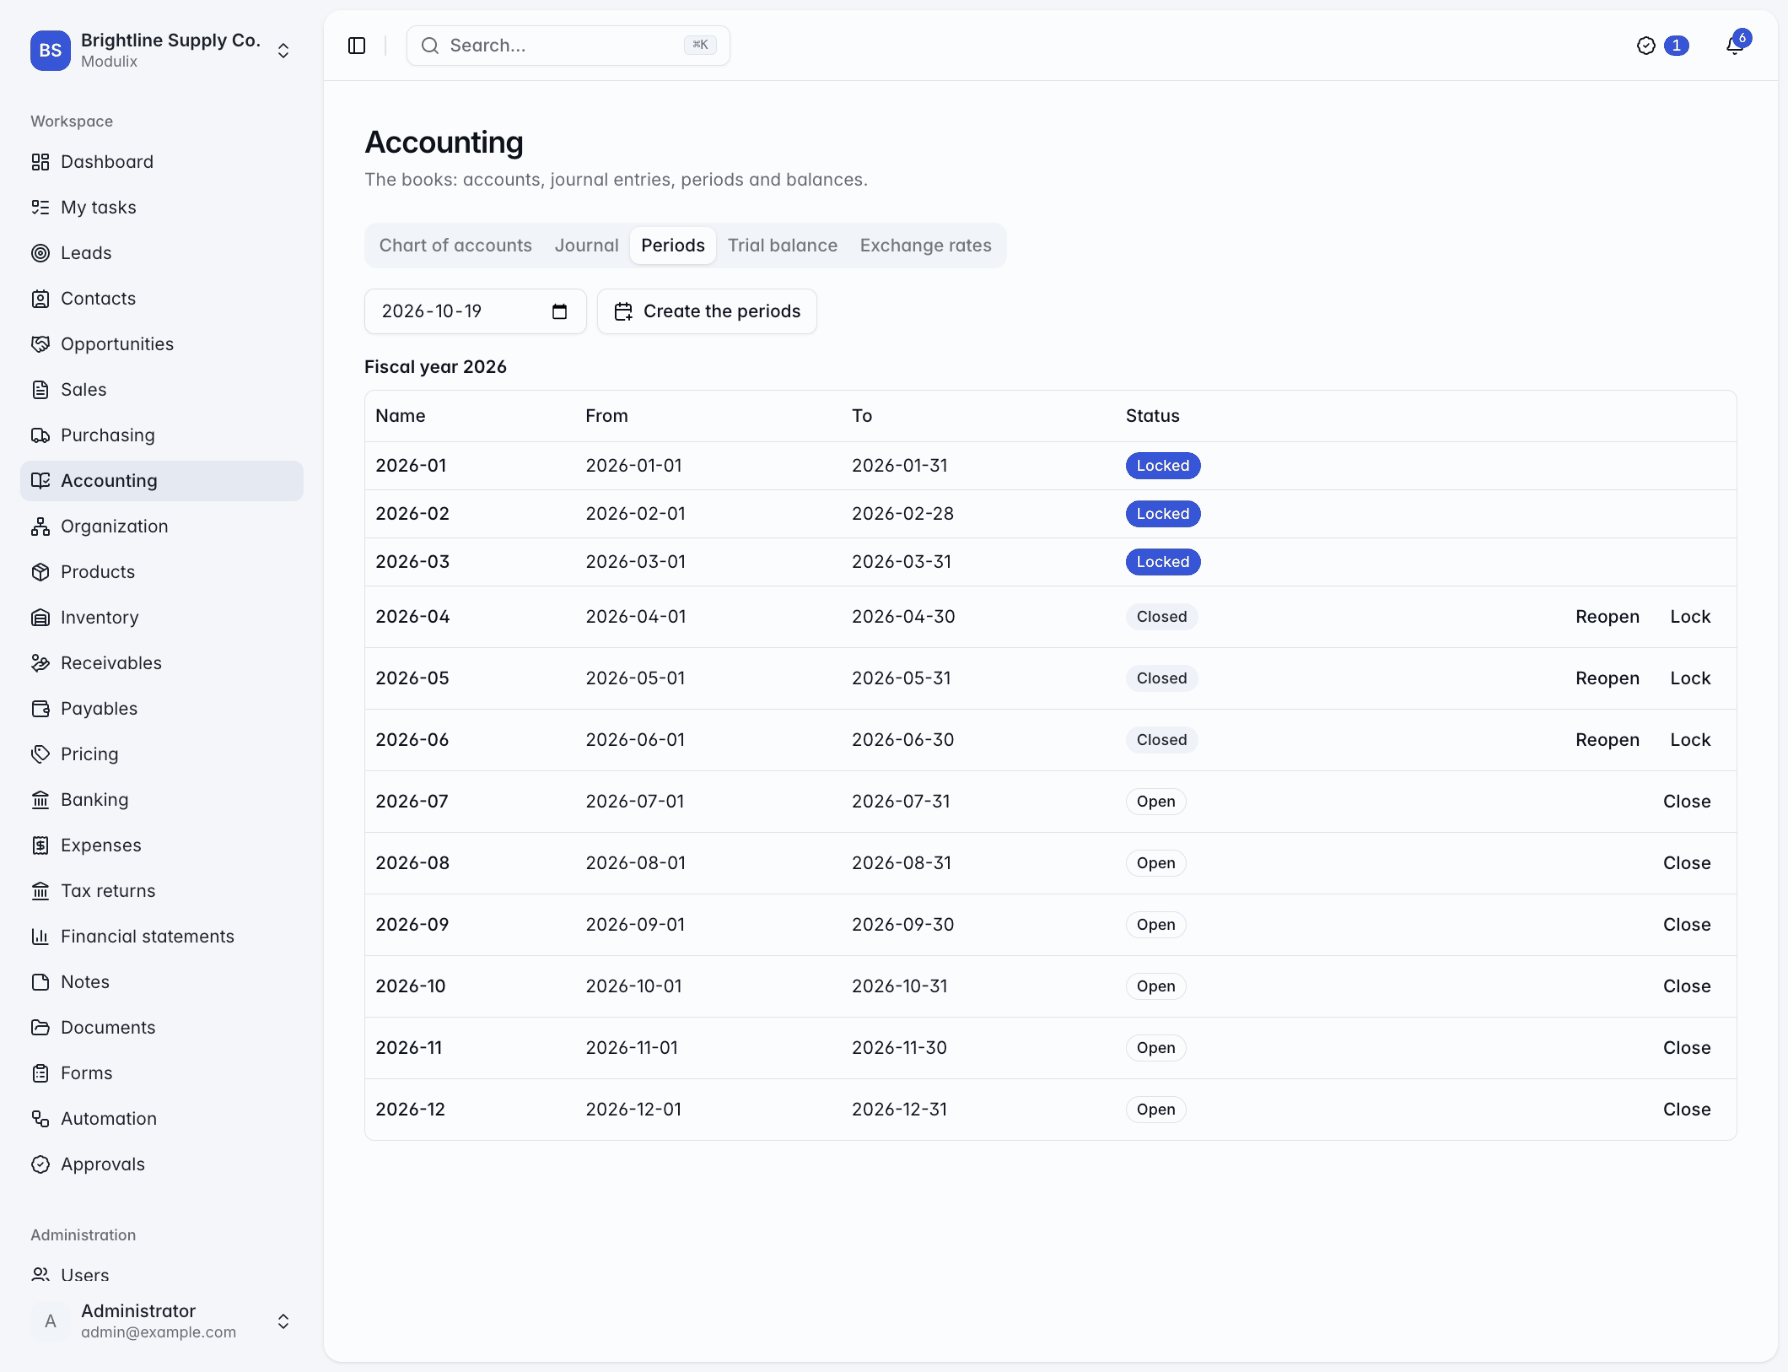Select the Payables sidebar entry
Screen dimensions: 1788x1372
[162, 708]
